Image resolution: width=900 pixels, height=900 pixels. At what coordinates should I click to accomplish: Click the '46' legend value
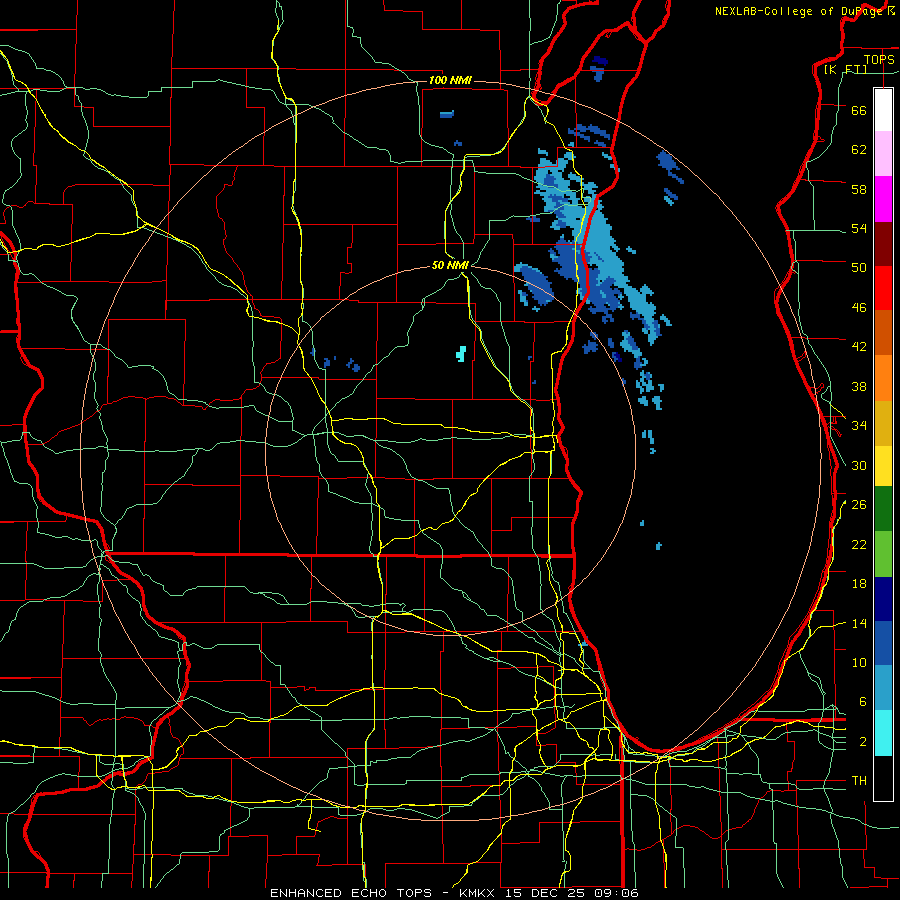coord(859,308)
